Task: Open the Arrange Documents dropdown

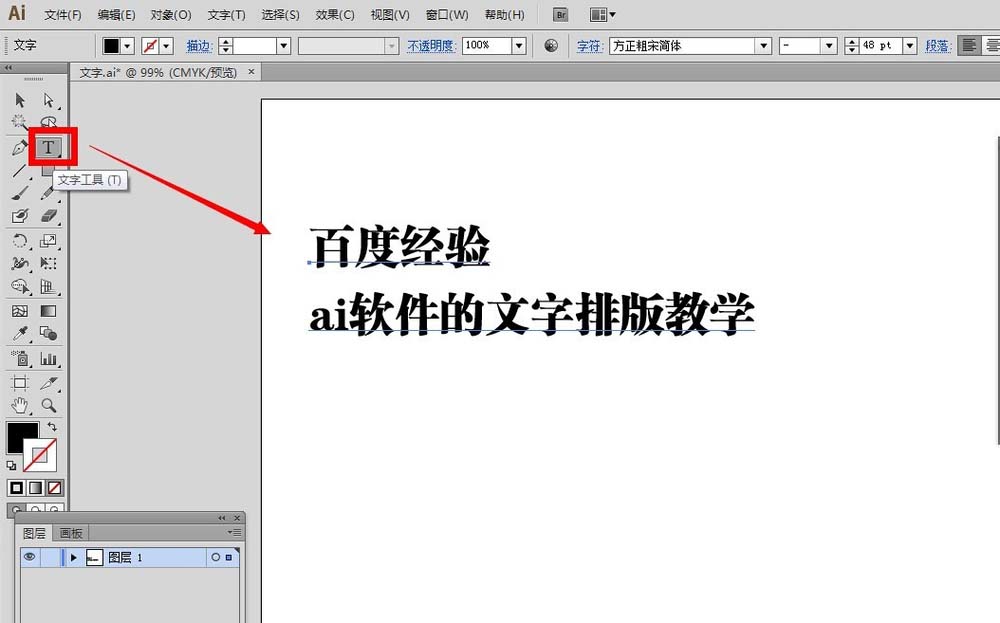Action: [x=602, y=15]
